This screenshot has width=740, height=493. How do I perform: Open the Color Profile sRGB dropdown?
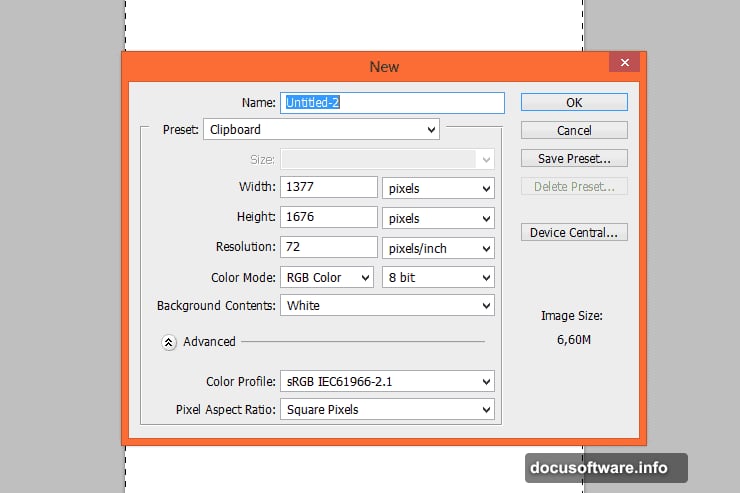[388, 381]
